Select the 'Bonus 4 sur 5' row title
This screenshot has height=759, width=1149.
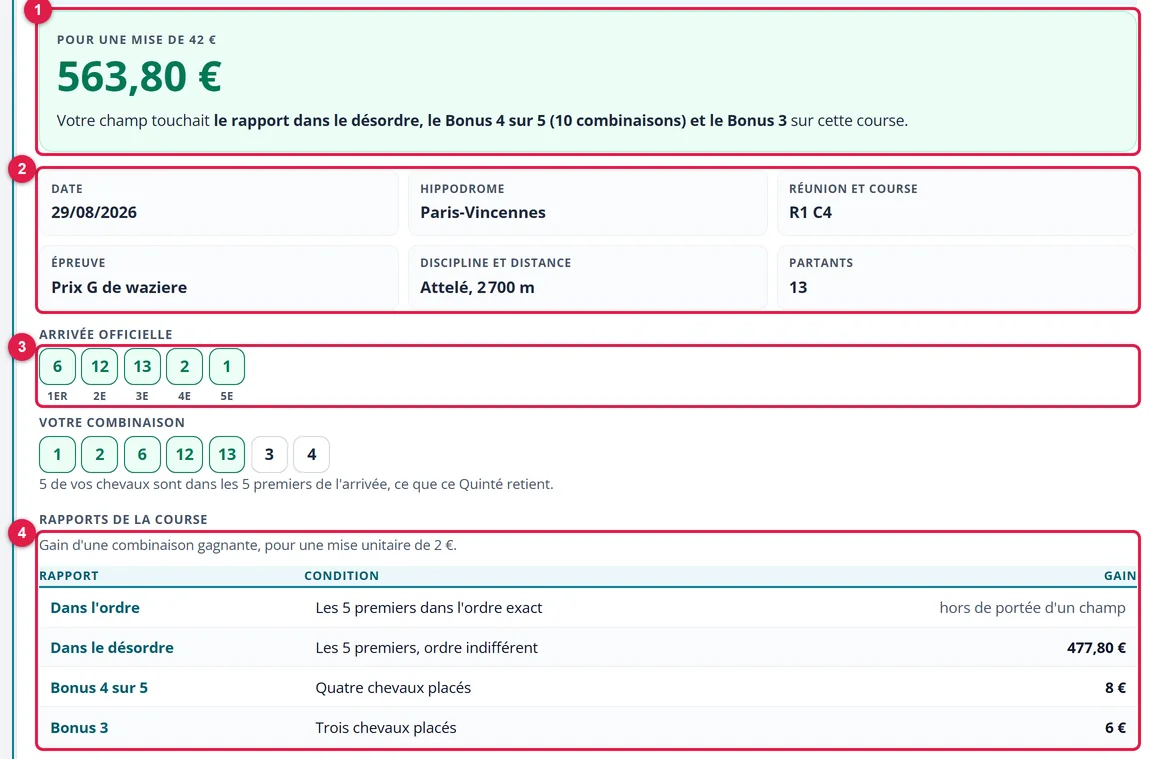point(99,688)
